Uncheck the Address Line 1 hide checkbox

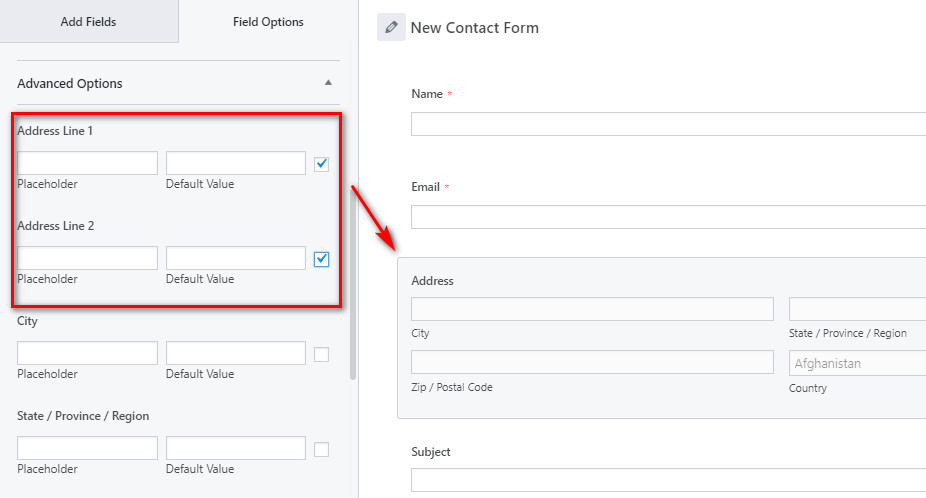click(x=321, y=164)
